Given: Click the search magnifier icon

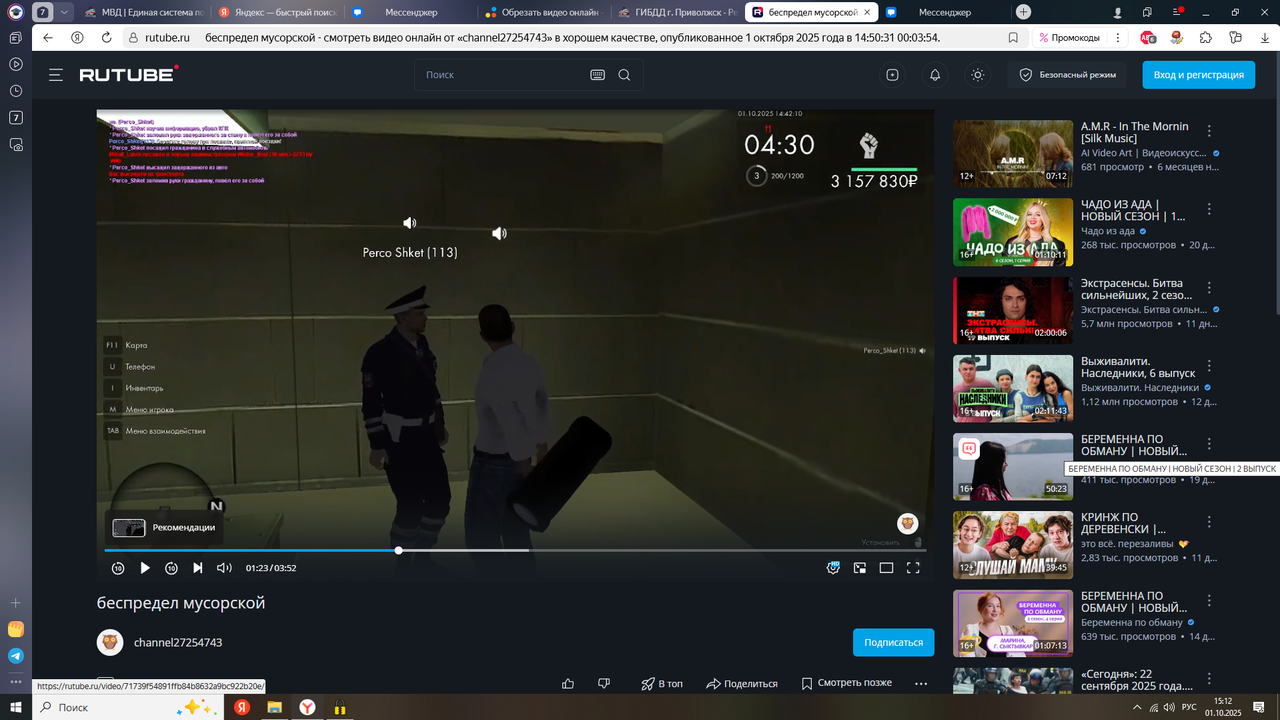Looking at the screenshot, I should 624,75.
